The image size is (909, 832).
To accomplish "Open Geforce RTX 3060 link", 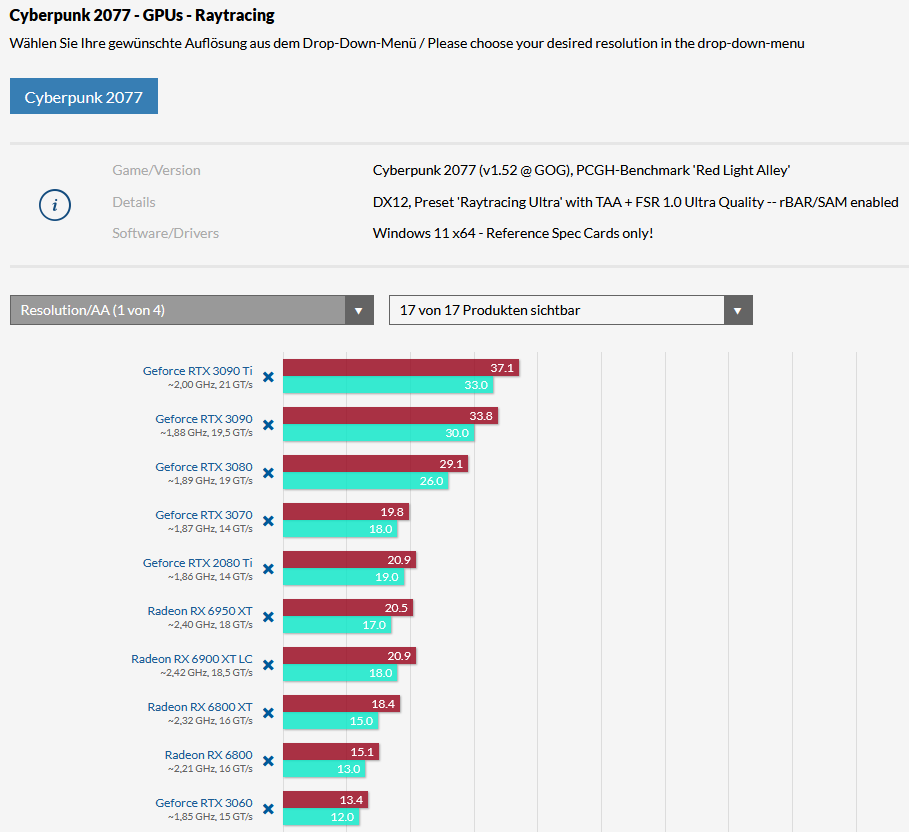I will pyautogui.click(x=204, y=803).
